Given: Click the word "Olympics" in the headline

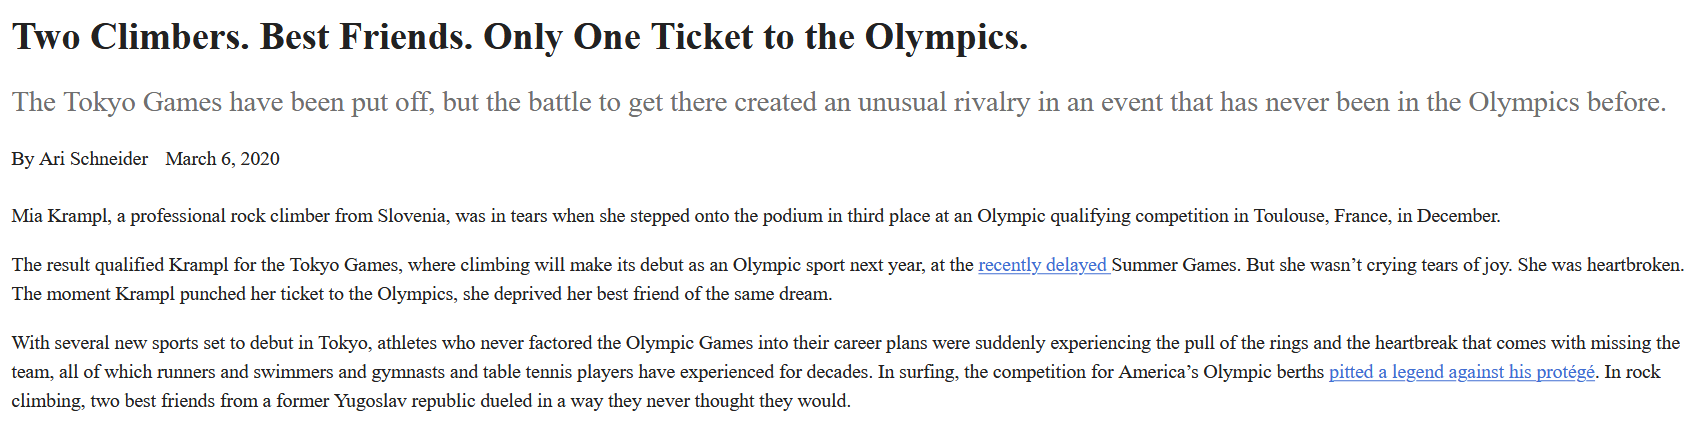Looking at the screenshot, I should pyautogui.click(x=946, y=37).
